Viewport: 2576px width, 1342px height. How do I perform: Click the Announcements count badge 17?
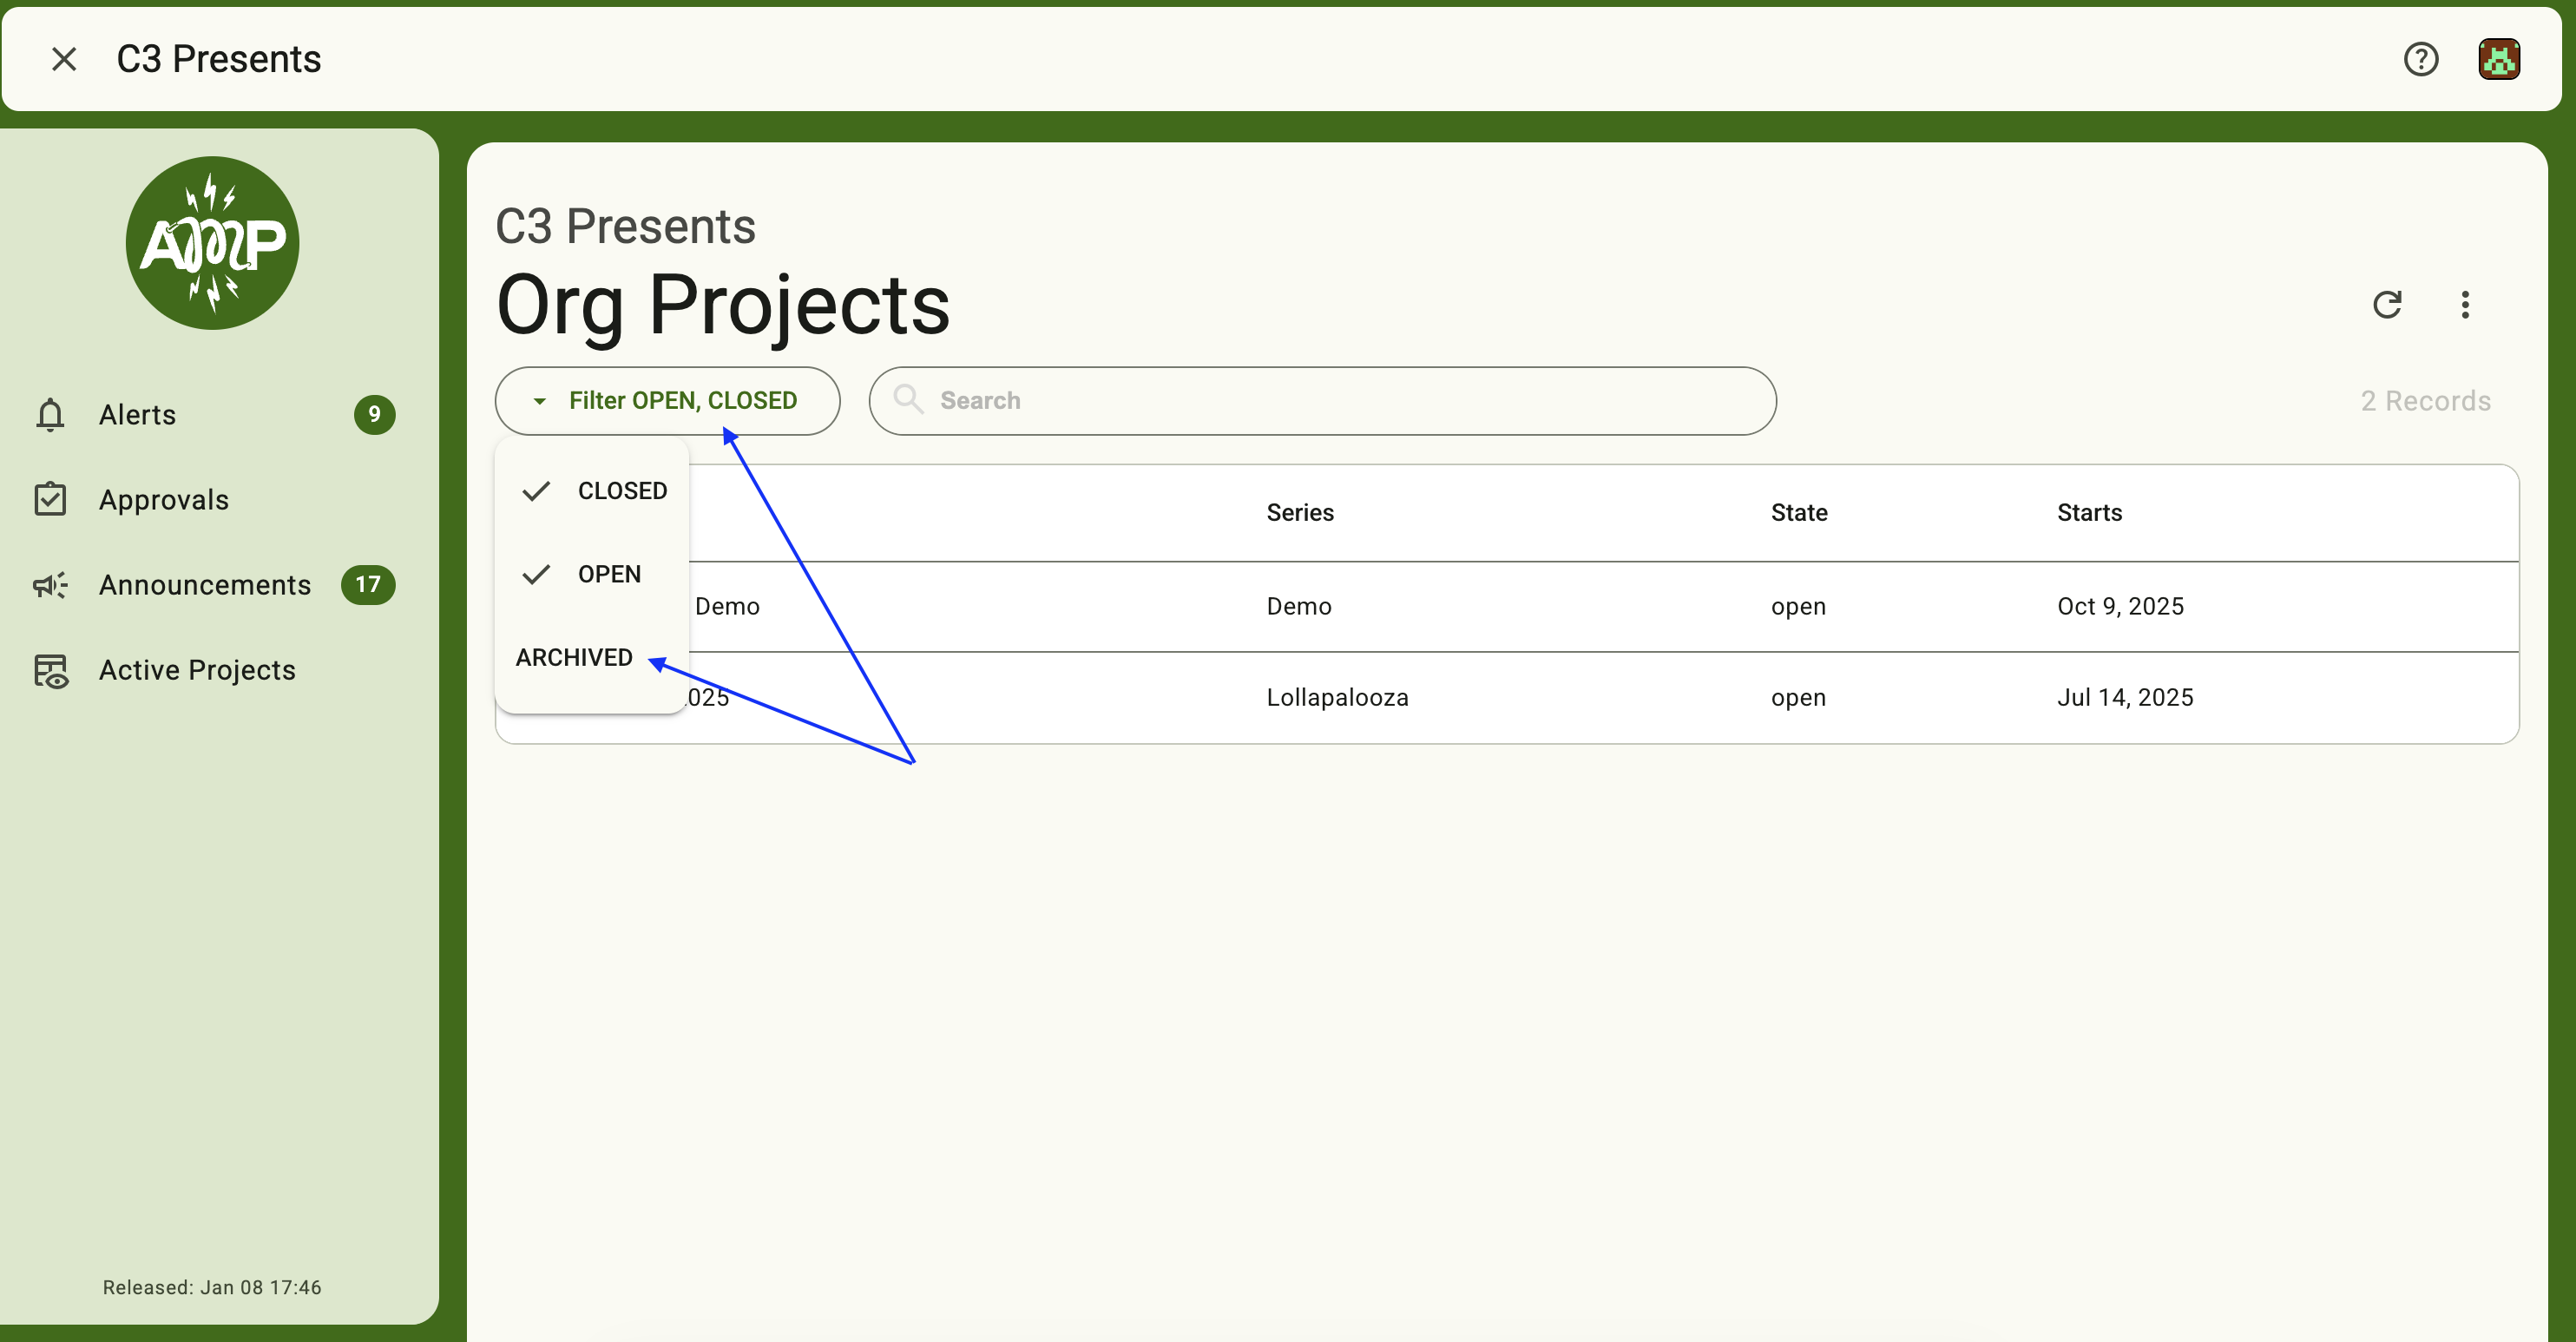(368, 584)
